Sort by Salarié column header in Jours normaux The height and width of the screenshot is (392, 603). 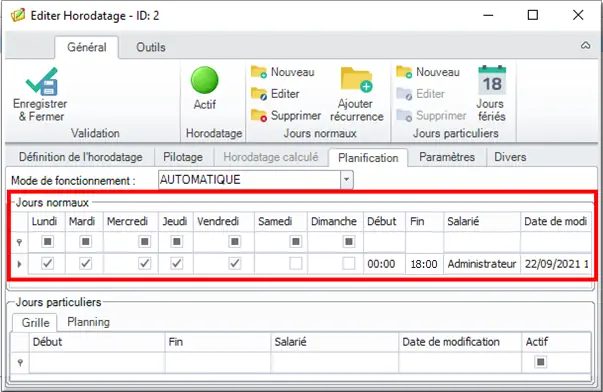pyautogui.click(x=482, y=222)
